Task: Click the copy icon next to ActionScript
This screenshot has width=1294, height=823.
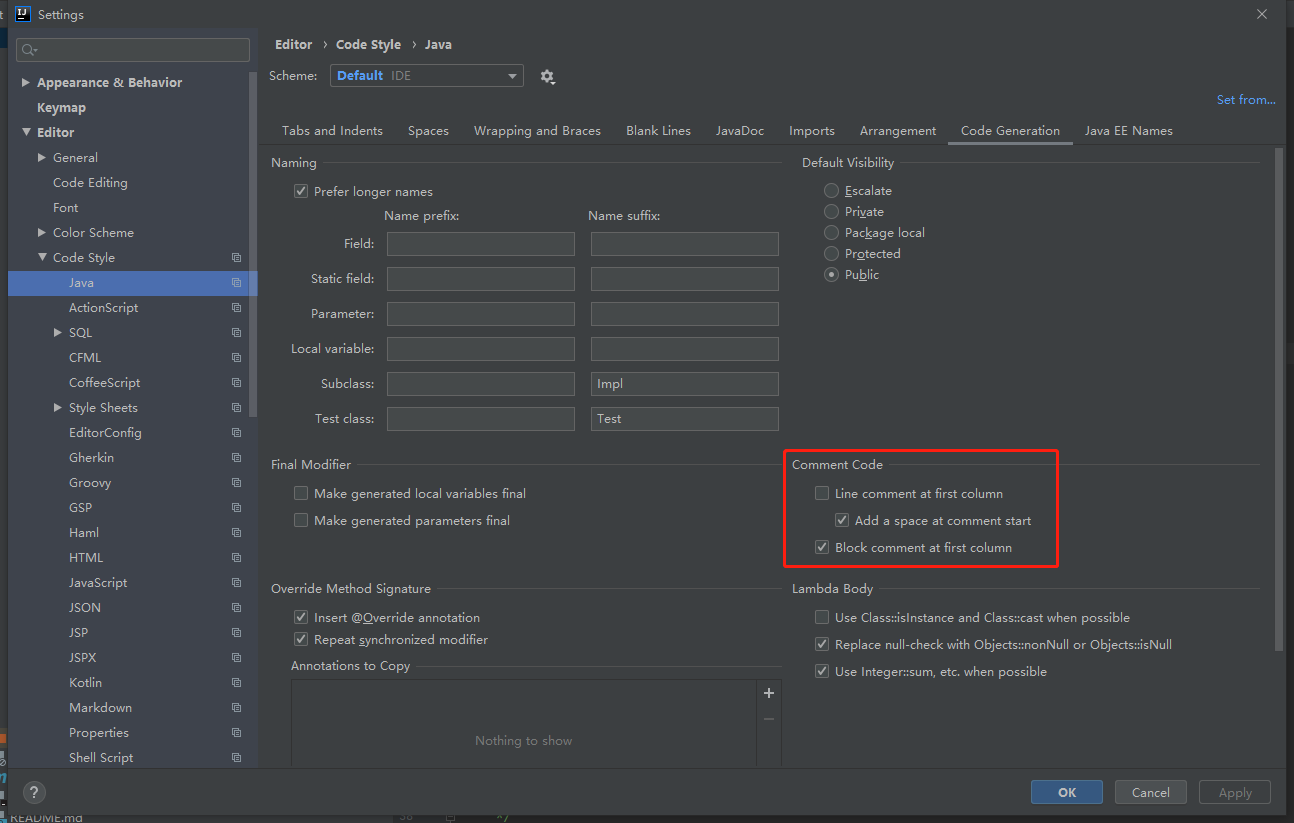Action: (x=236, y=308)
